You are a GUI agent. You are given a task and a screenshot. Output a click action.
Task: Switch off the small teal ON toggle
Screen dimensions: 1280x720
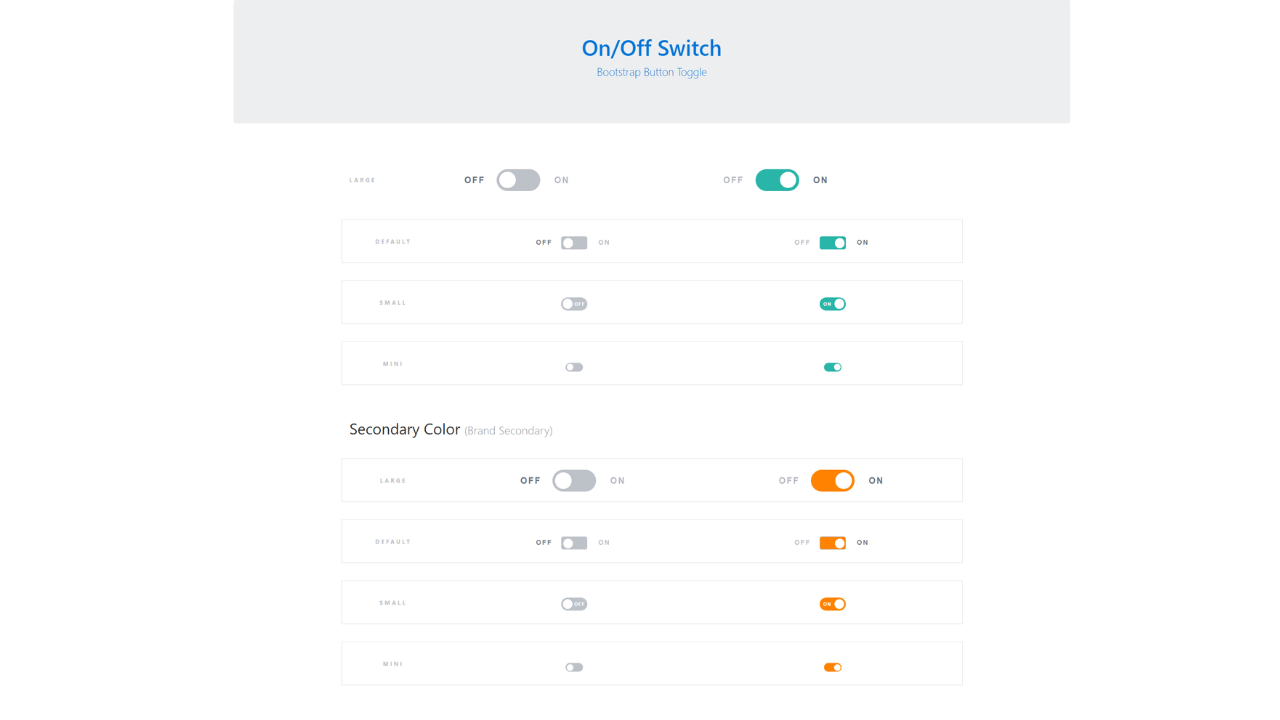(832, 303)
